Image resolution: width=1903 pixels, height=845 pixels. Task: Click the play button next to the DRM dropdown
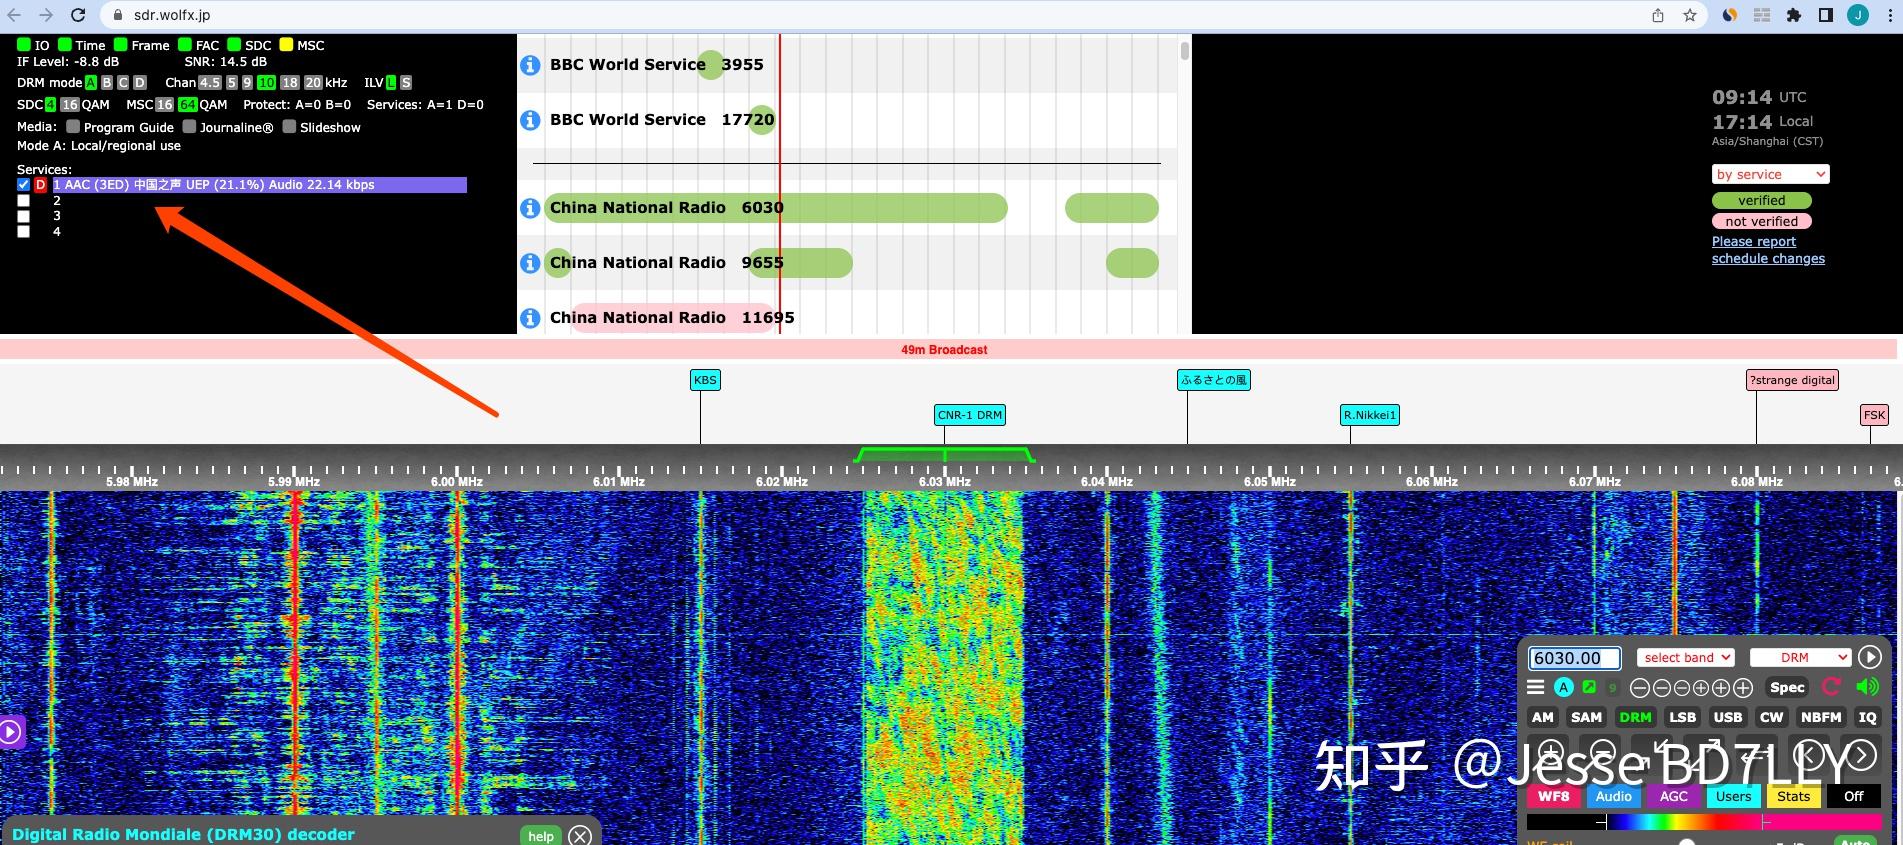[1869, 657]
